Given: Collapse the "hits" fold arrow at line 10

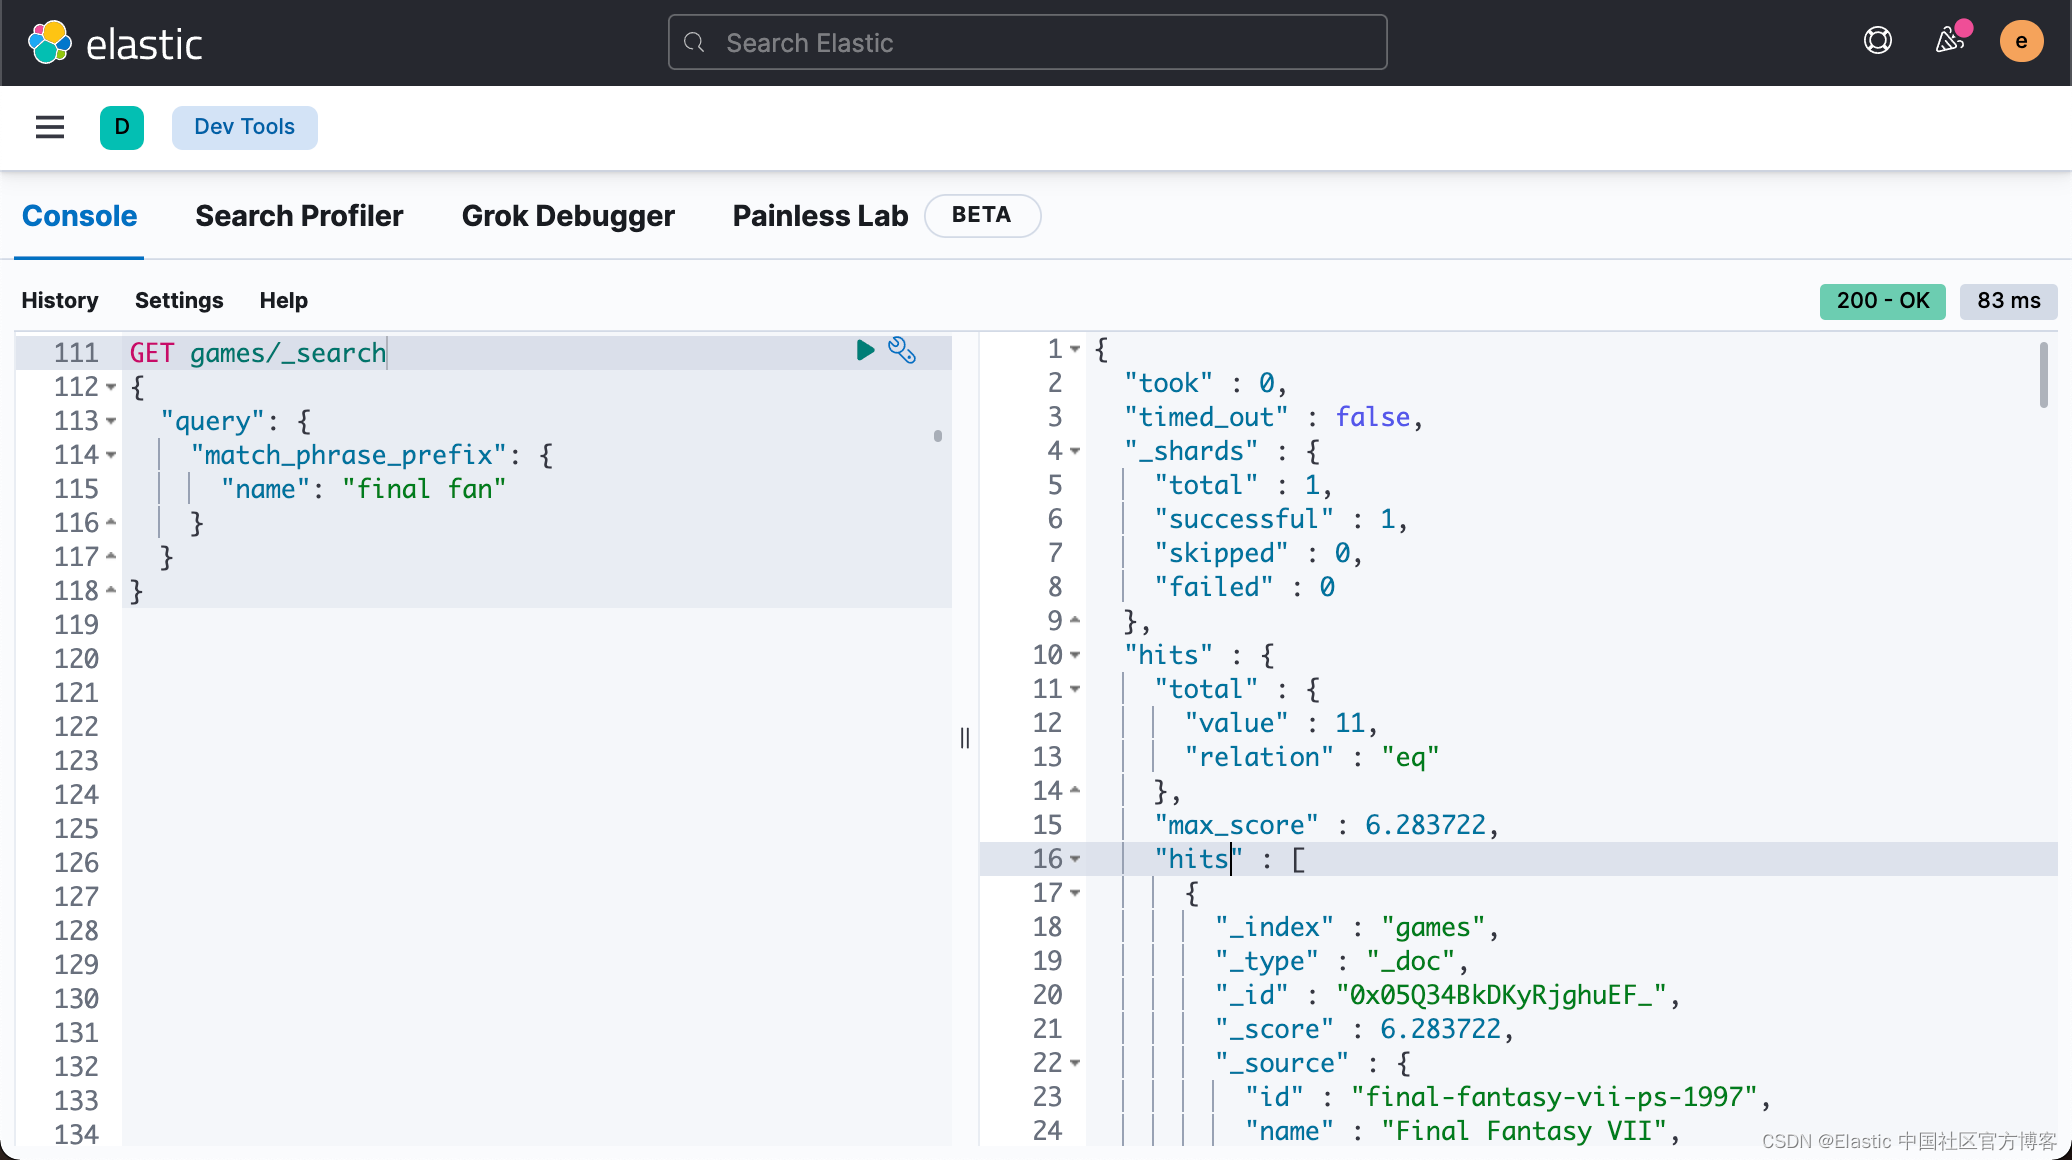Looking at the screenshot, I should 1075,655.
